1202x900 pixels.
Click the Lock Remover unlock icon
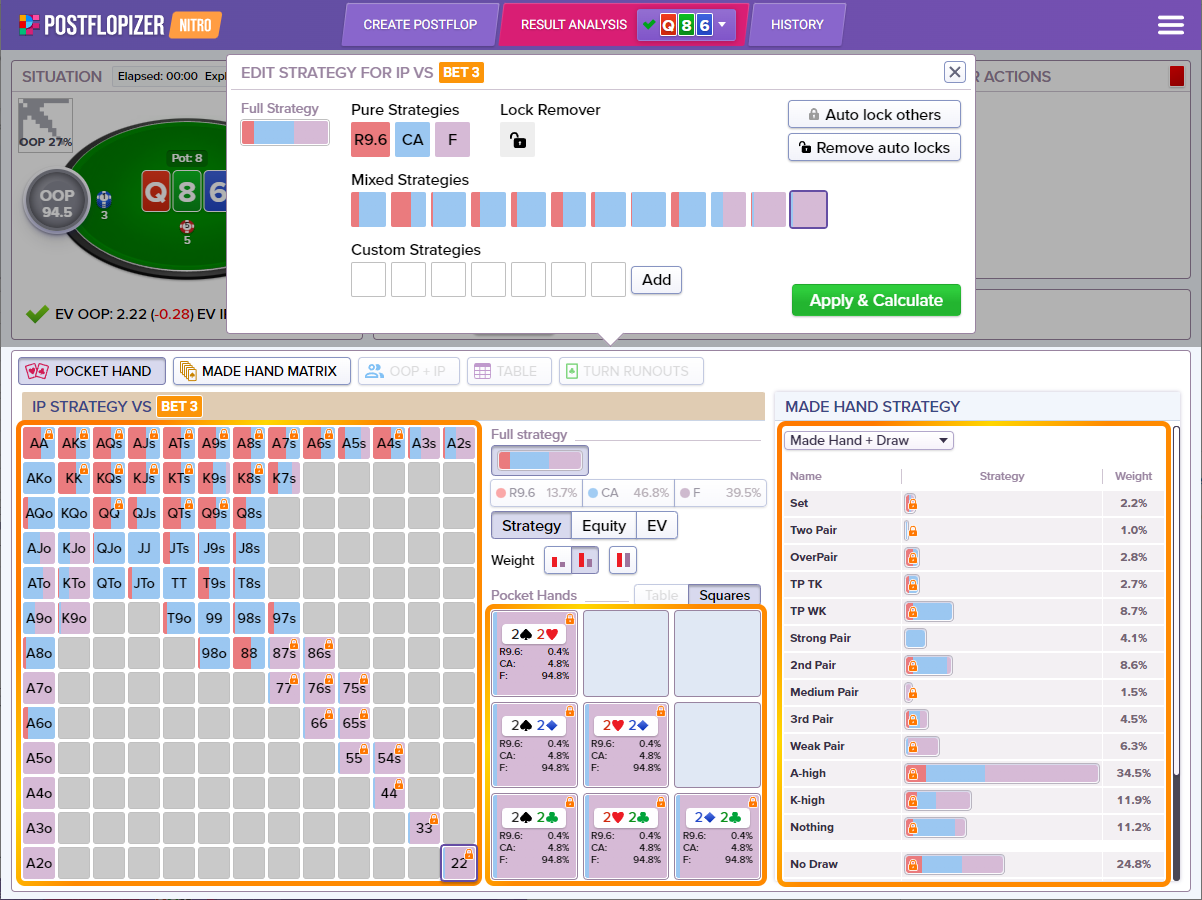point(517,140)
